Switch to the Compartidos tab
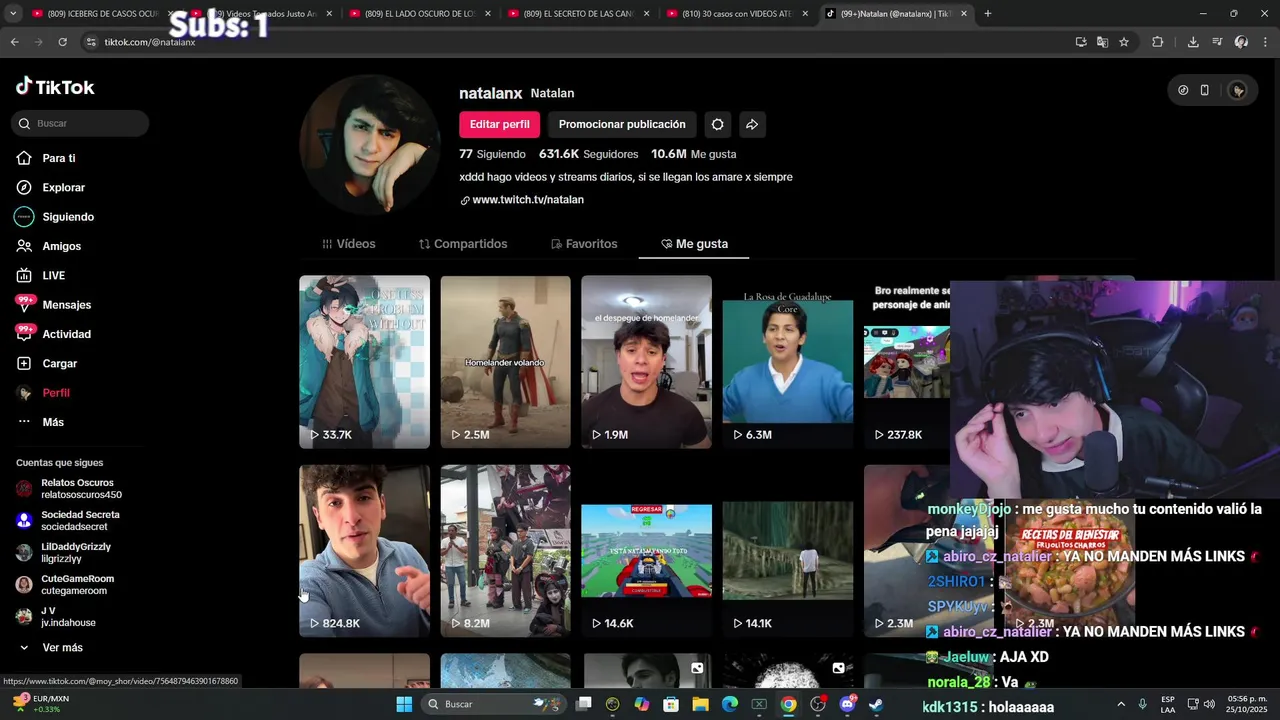1280x720 pixels. (x=463, y=244)
